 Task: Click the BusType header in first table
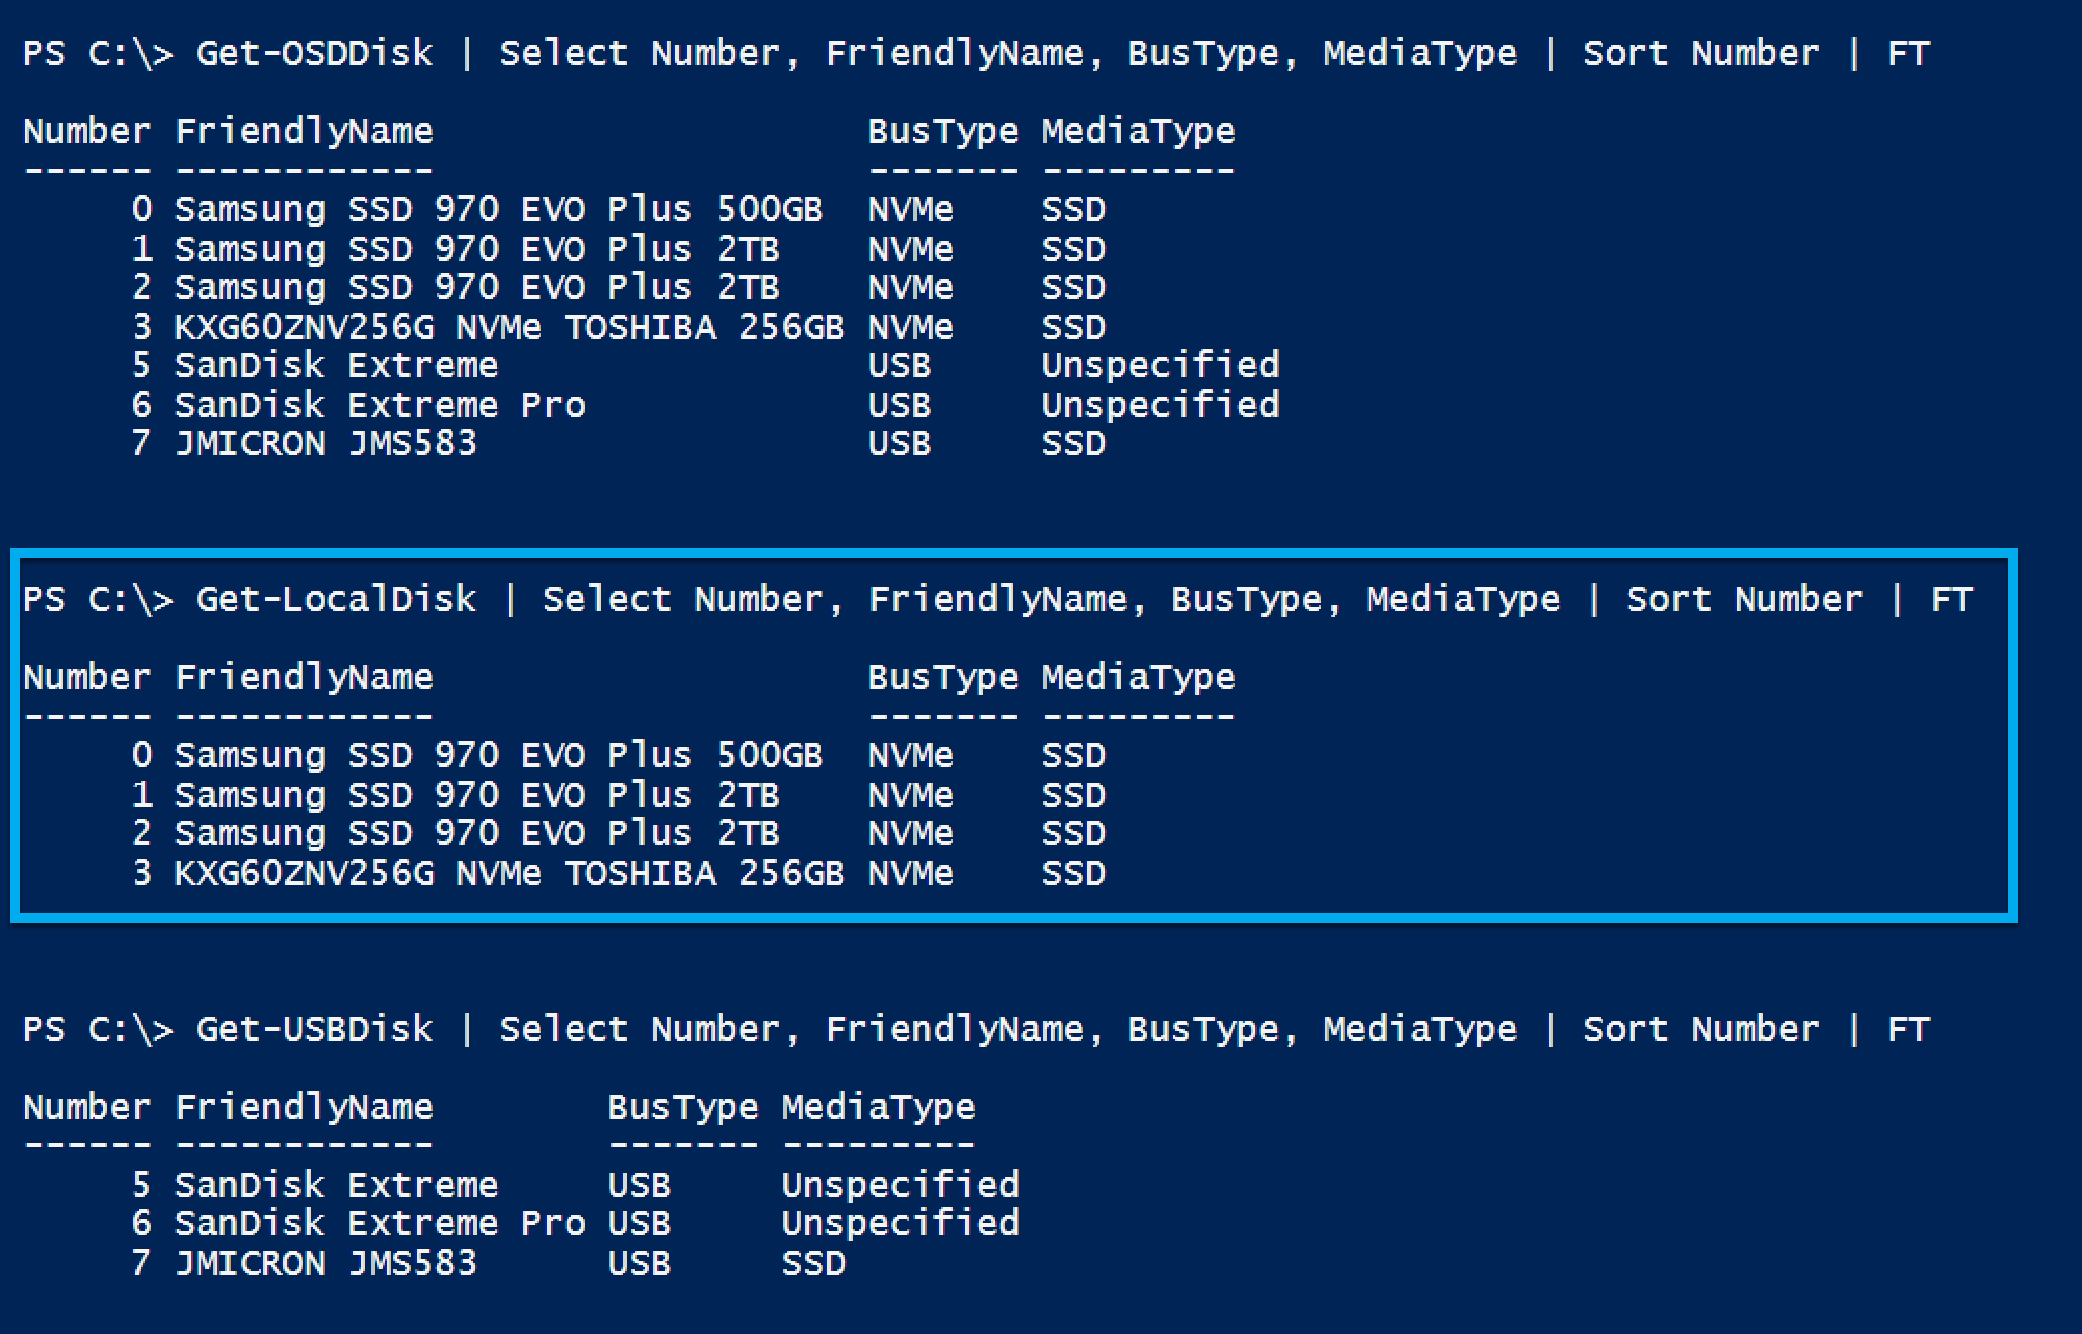942,131
